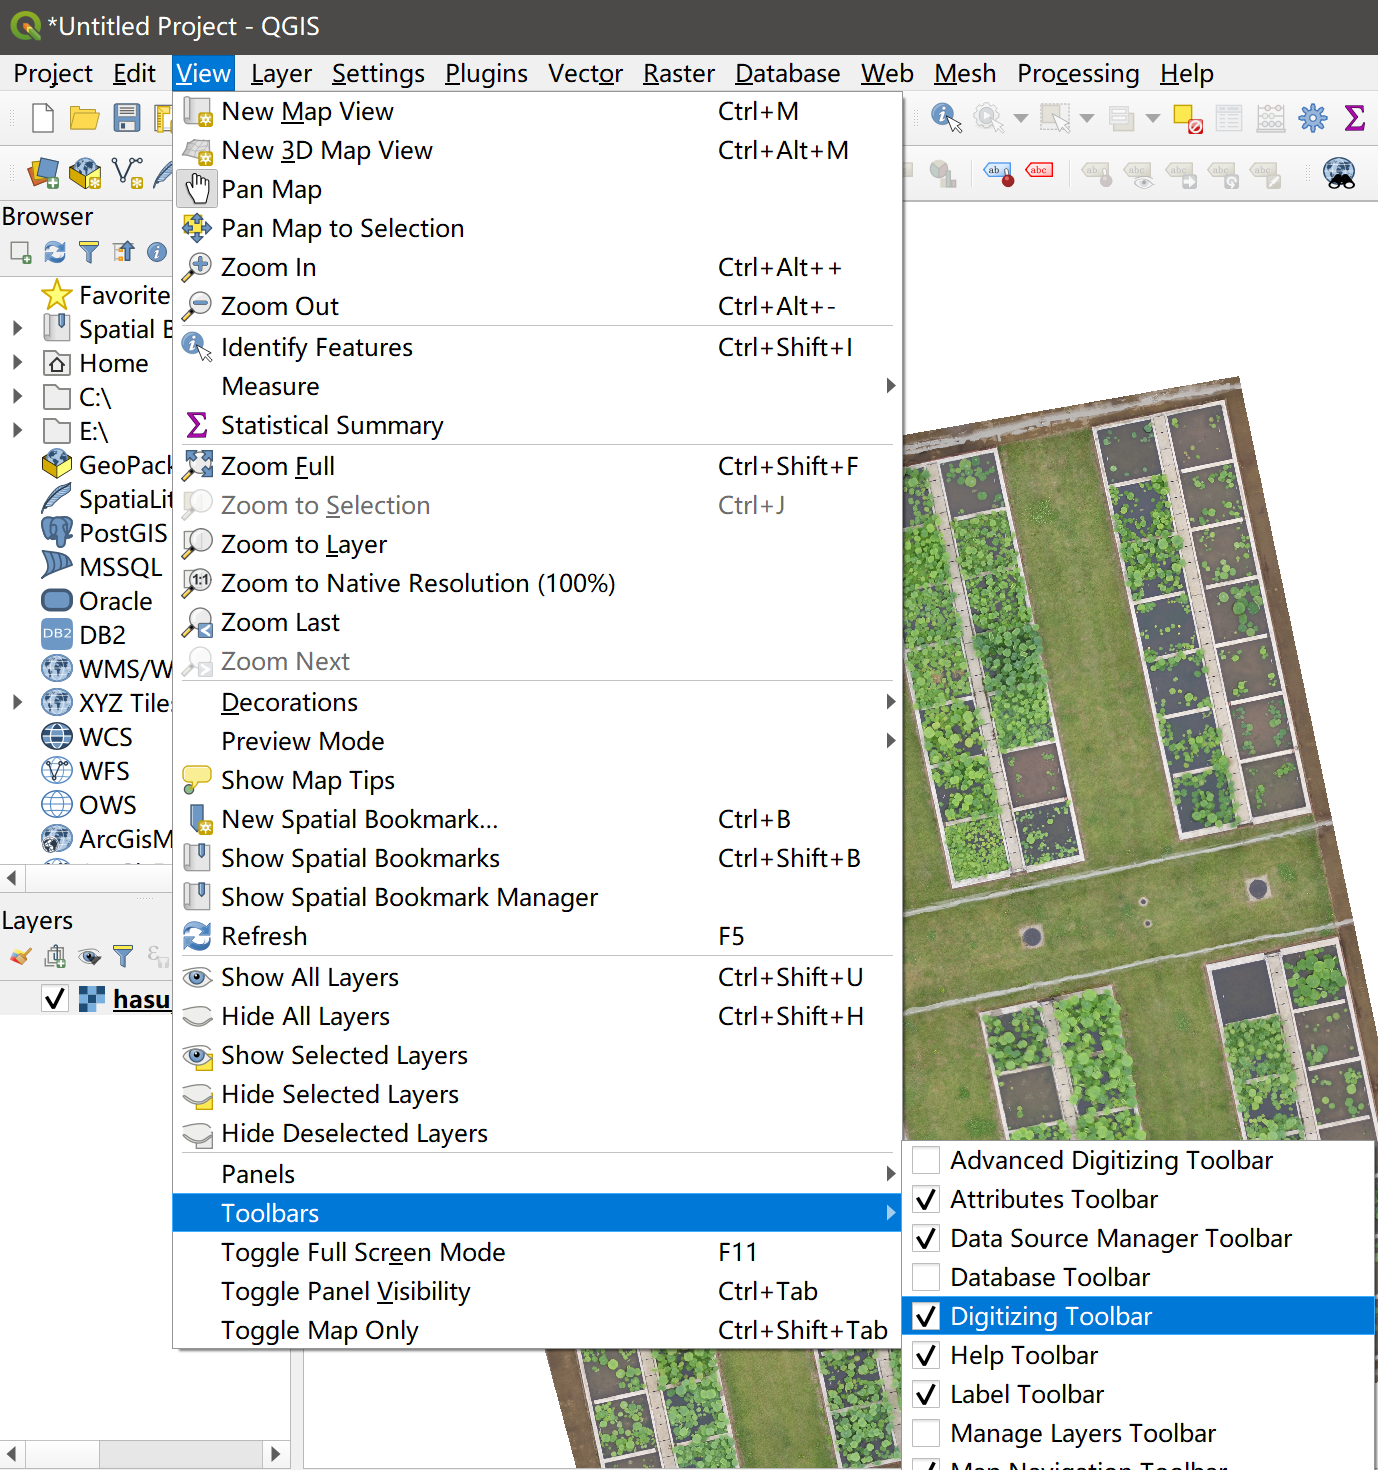Click the New Shapefile Layer icon
The image size is (1378, 1470).
click(127, 172)
